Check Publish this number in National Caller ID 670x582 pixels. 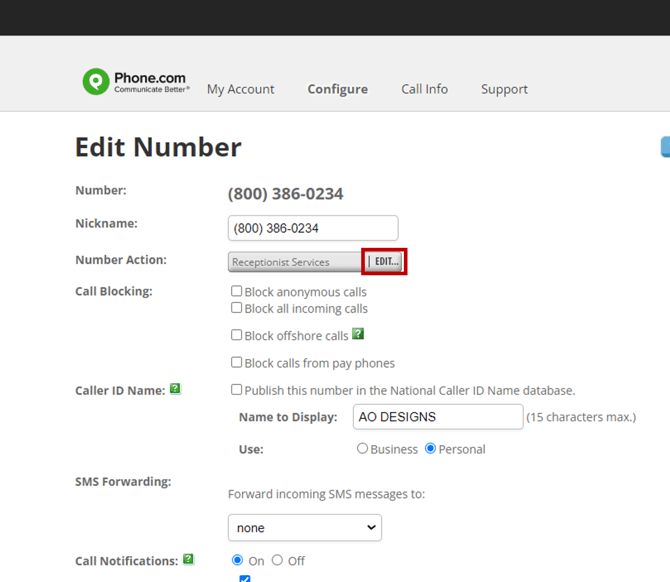point(236,390)
